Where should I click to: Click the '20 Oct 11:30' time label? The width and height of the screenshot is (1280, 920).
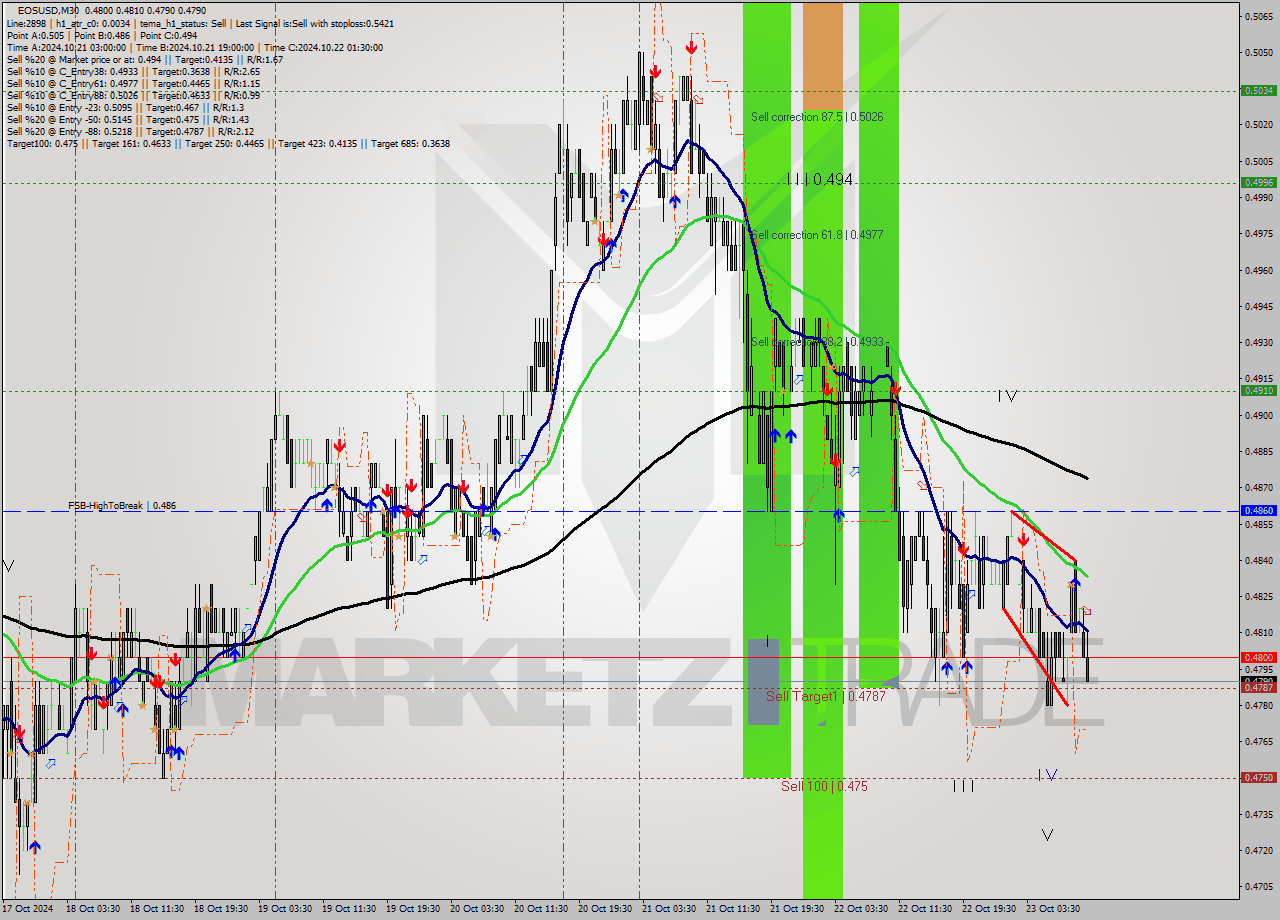click(540, 909)
